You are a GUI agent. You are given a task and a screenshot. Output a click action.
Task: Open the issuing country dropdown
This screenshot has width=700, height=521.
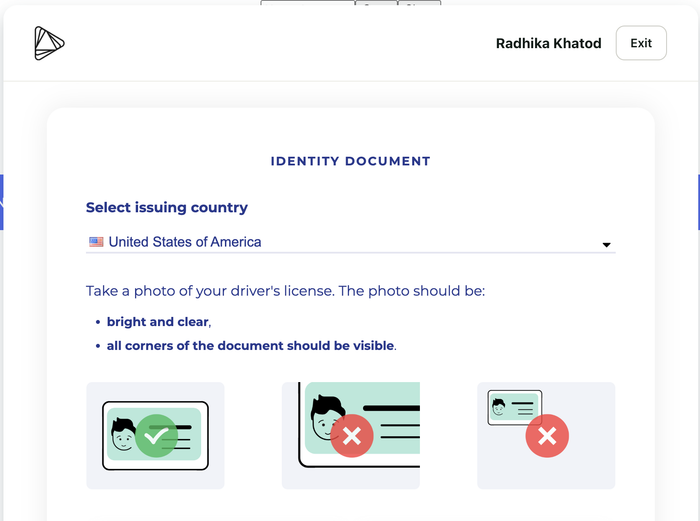coord(350,242)
